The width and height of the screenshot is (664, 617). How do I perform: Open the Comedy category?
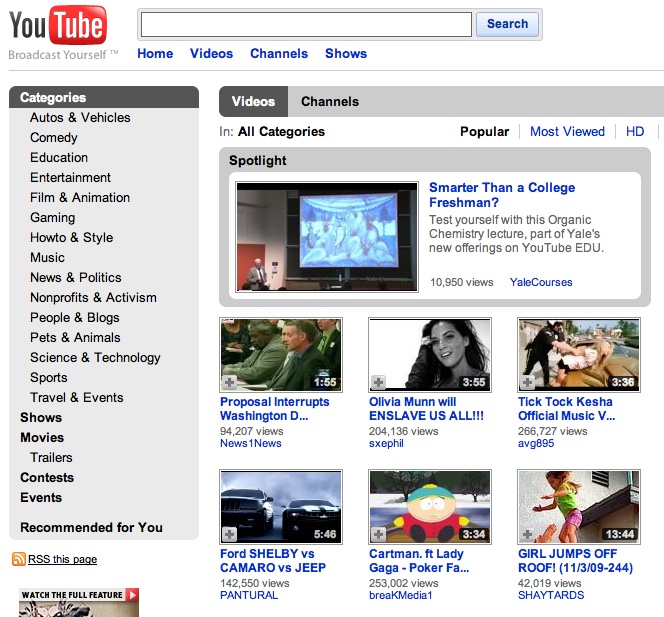54,138
